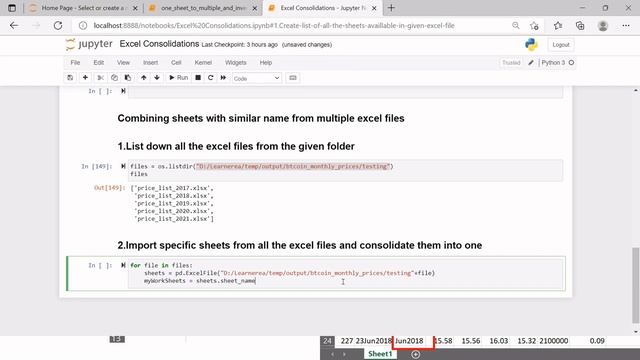Click the site information icon
The width and height of the screenshot is (640, 360).
pos(83,25)
